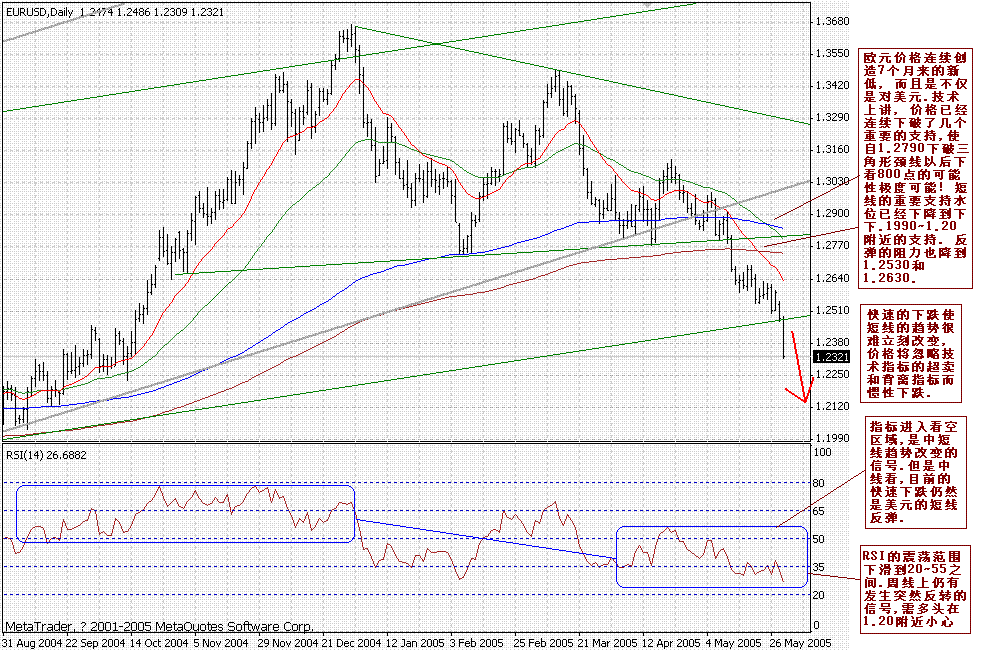Click the 1.3030 price axis label
Screen dimensions: 987x650
point(832,181)
